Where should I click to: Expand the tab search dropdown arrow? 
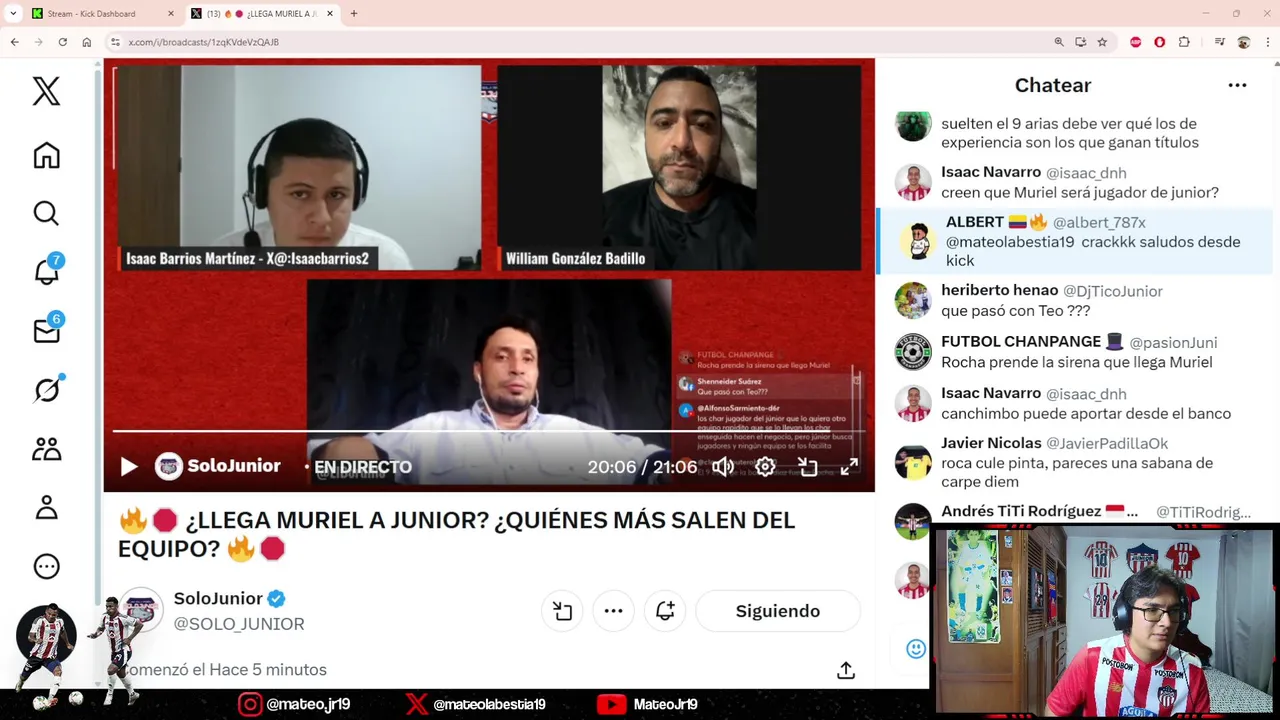[x=13, y=14]
